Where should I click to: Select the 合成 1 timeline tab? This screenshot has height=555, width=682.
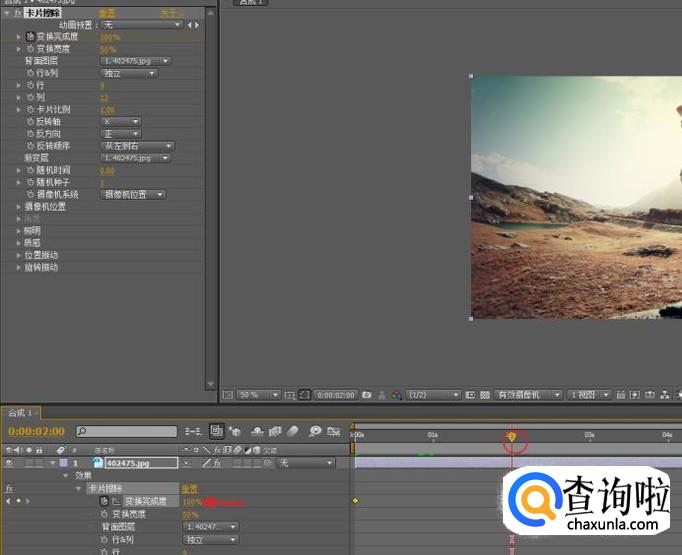(20, 413)
